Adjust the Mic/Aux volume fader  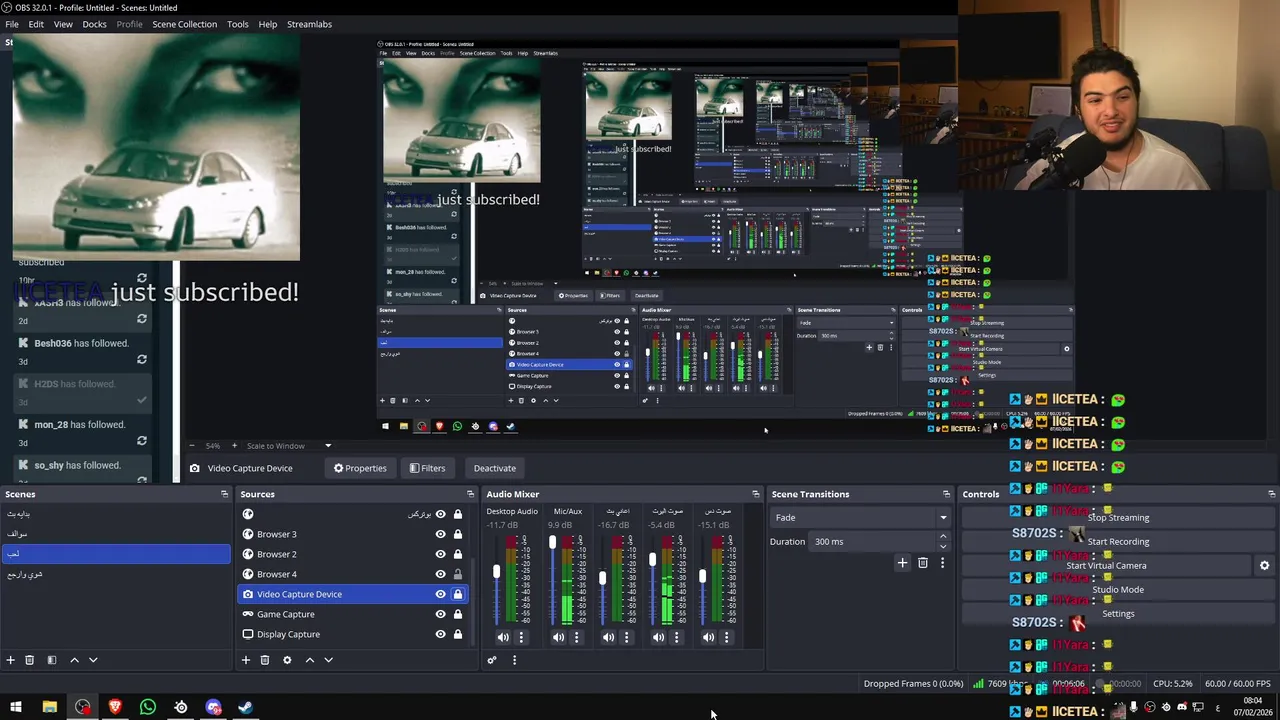coord(552,543)
